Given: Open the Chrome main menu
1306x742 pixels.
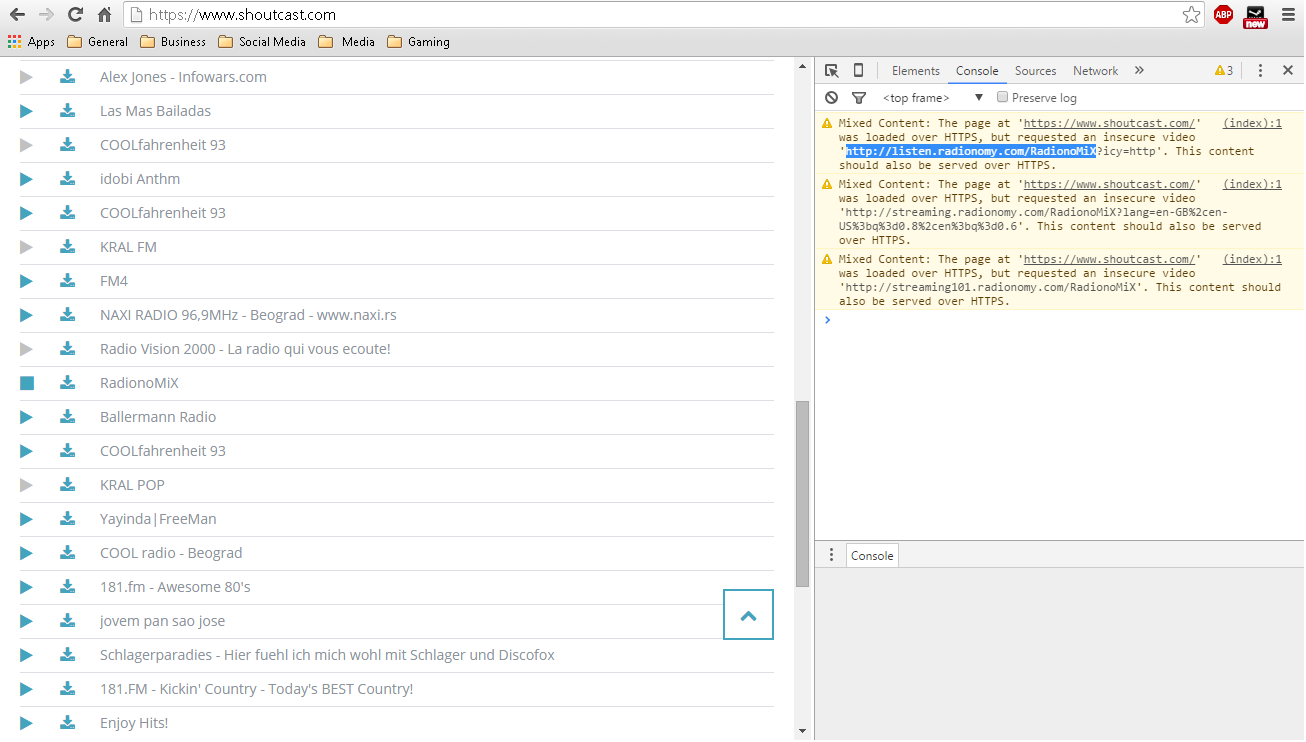Looking at the screenshot, I should 1288,15.
